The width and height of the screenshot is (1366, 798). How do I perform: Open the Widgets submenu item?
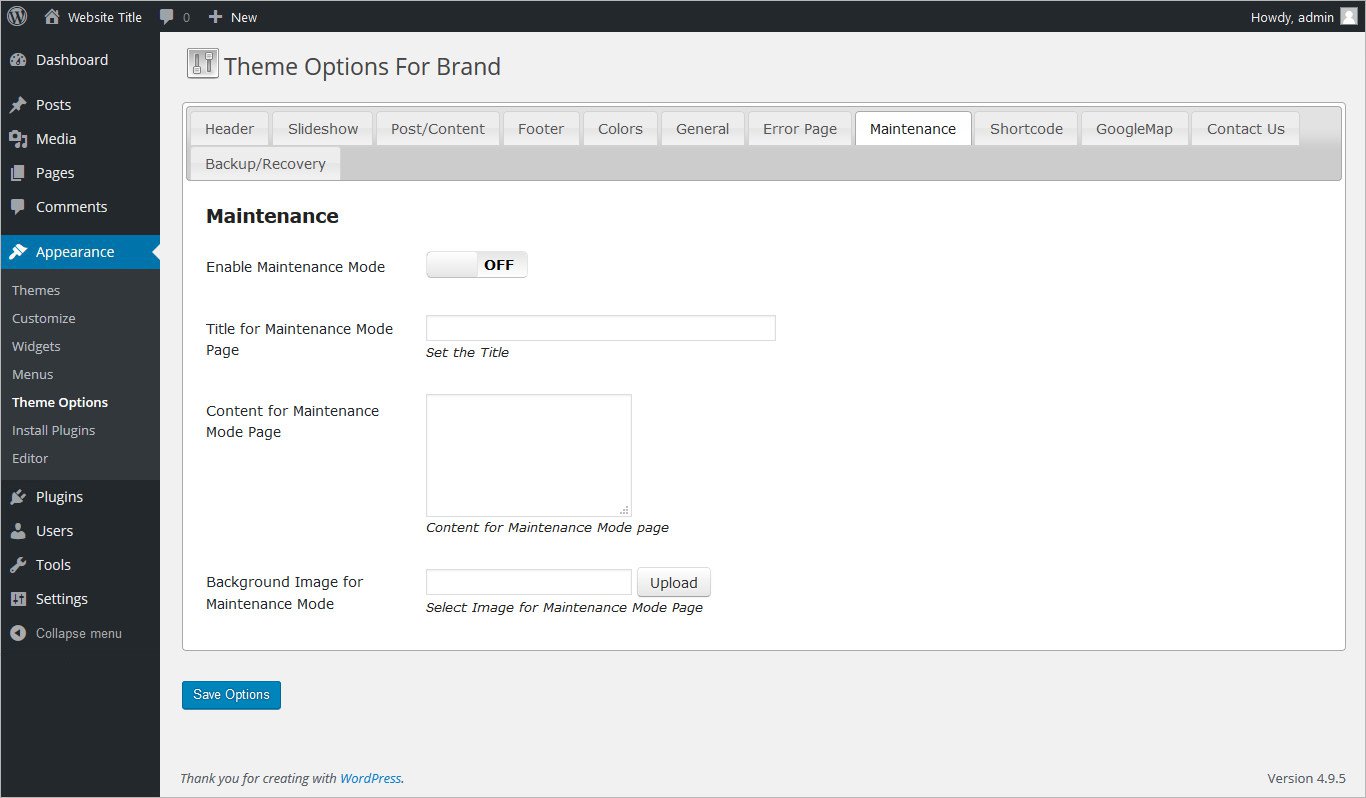(x=36, y=346)
